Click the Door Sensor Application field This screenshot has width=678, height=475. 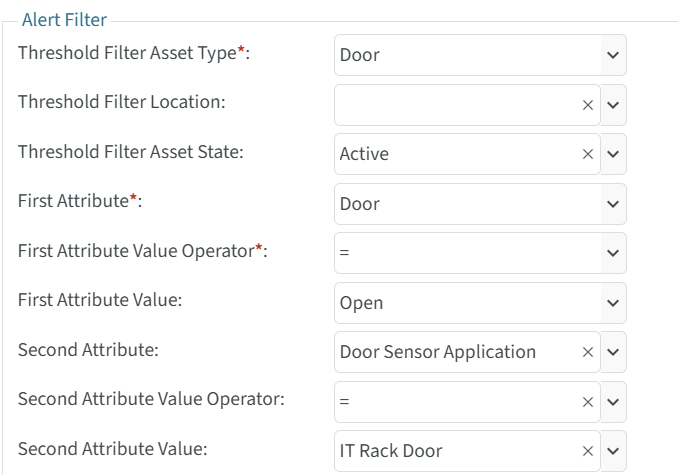455,352
